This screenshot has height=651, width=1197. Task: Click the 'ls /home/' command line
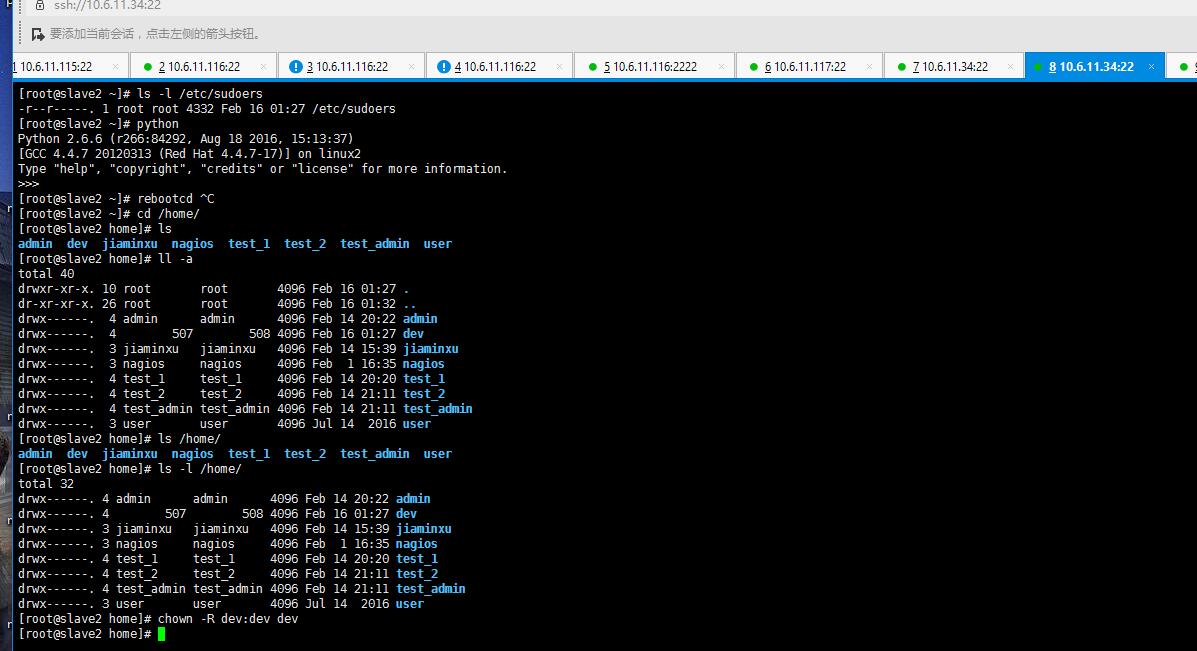click(119, 439)
